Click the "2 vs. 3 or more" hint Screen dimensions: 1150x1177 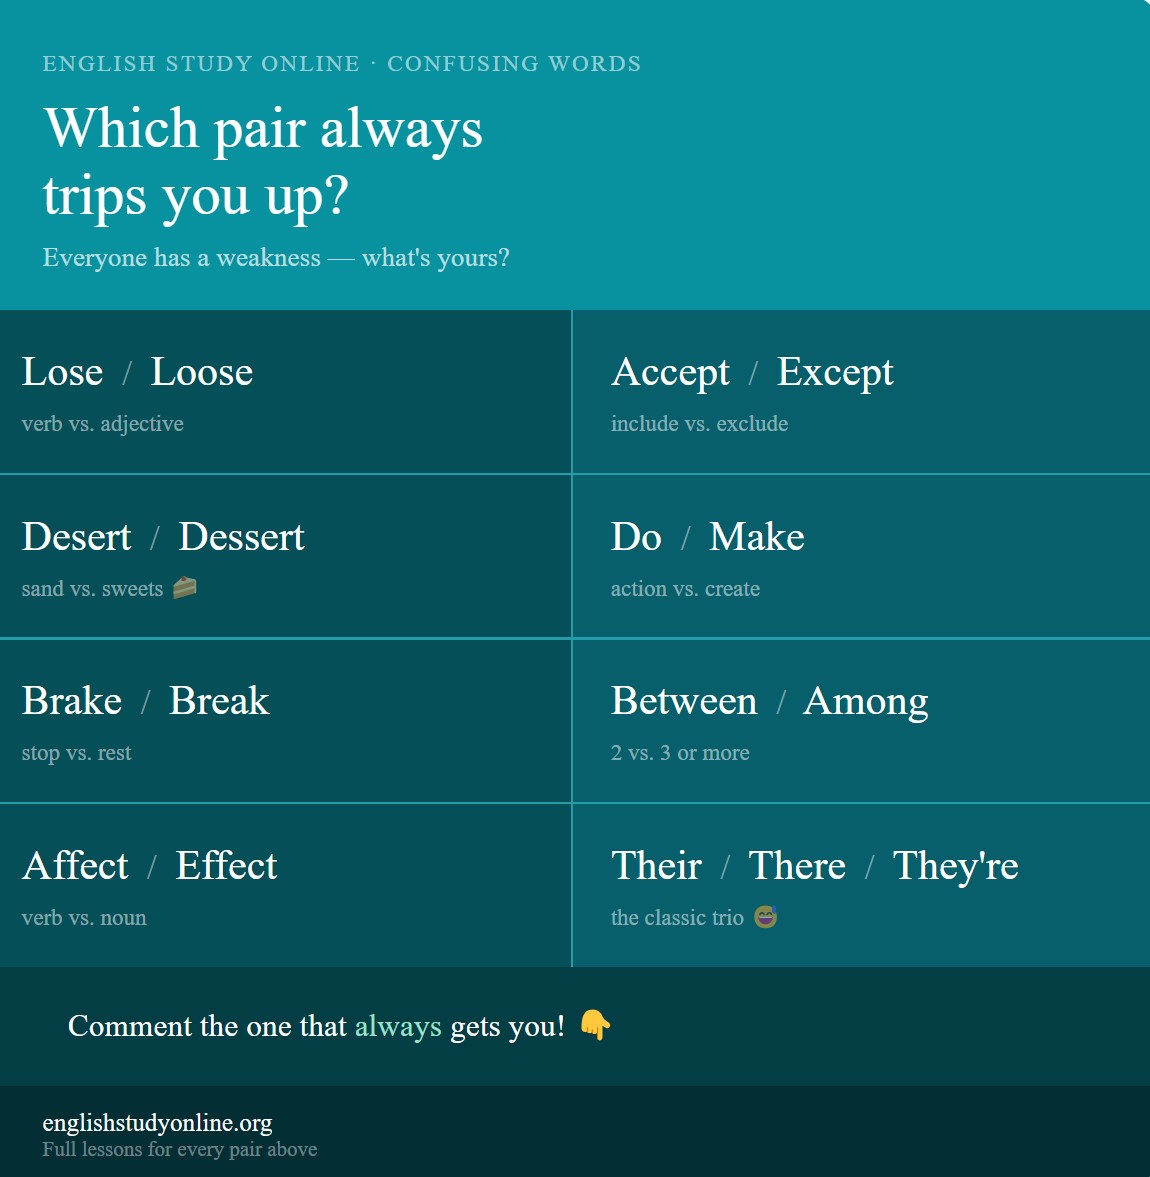[x=680, y=752]
